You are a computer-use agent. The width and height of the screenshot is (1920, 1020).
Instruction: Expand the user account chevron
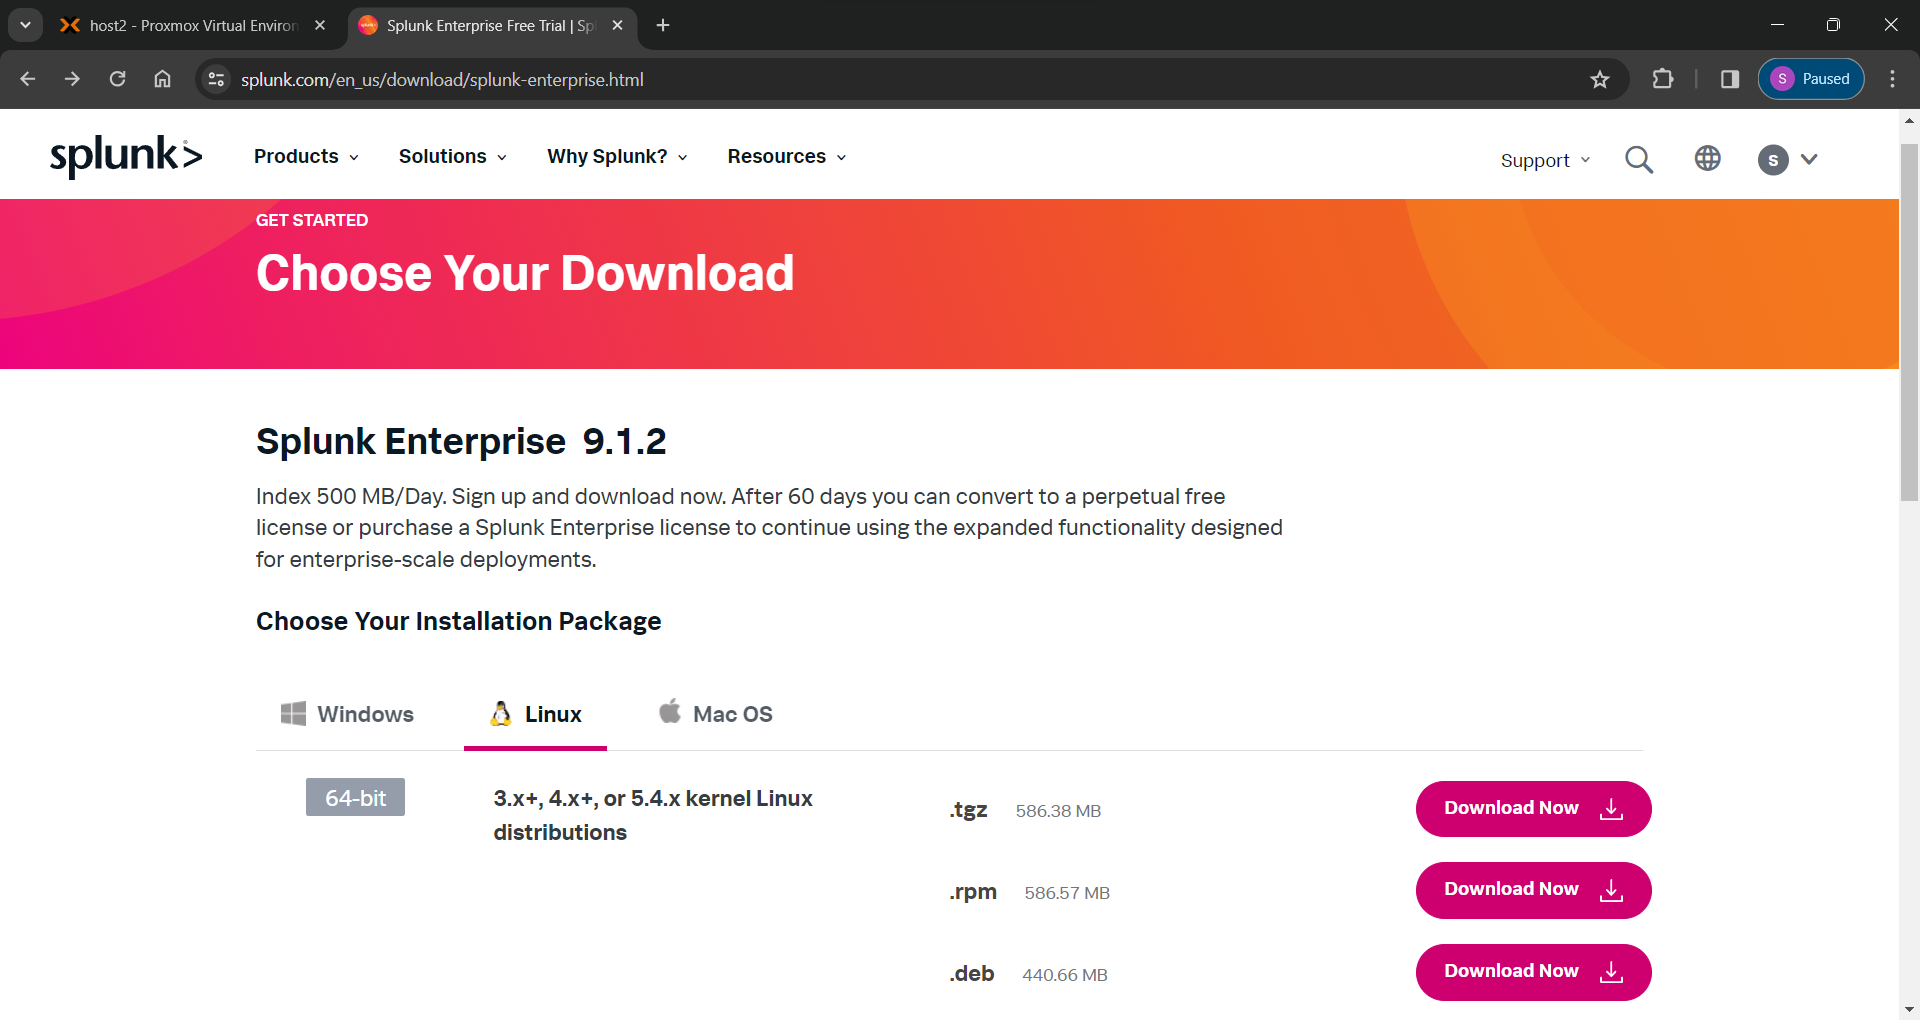pos(1809,159)
